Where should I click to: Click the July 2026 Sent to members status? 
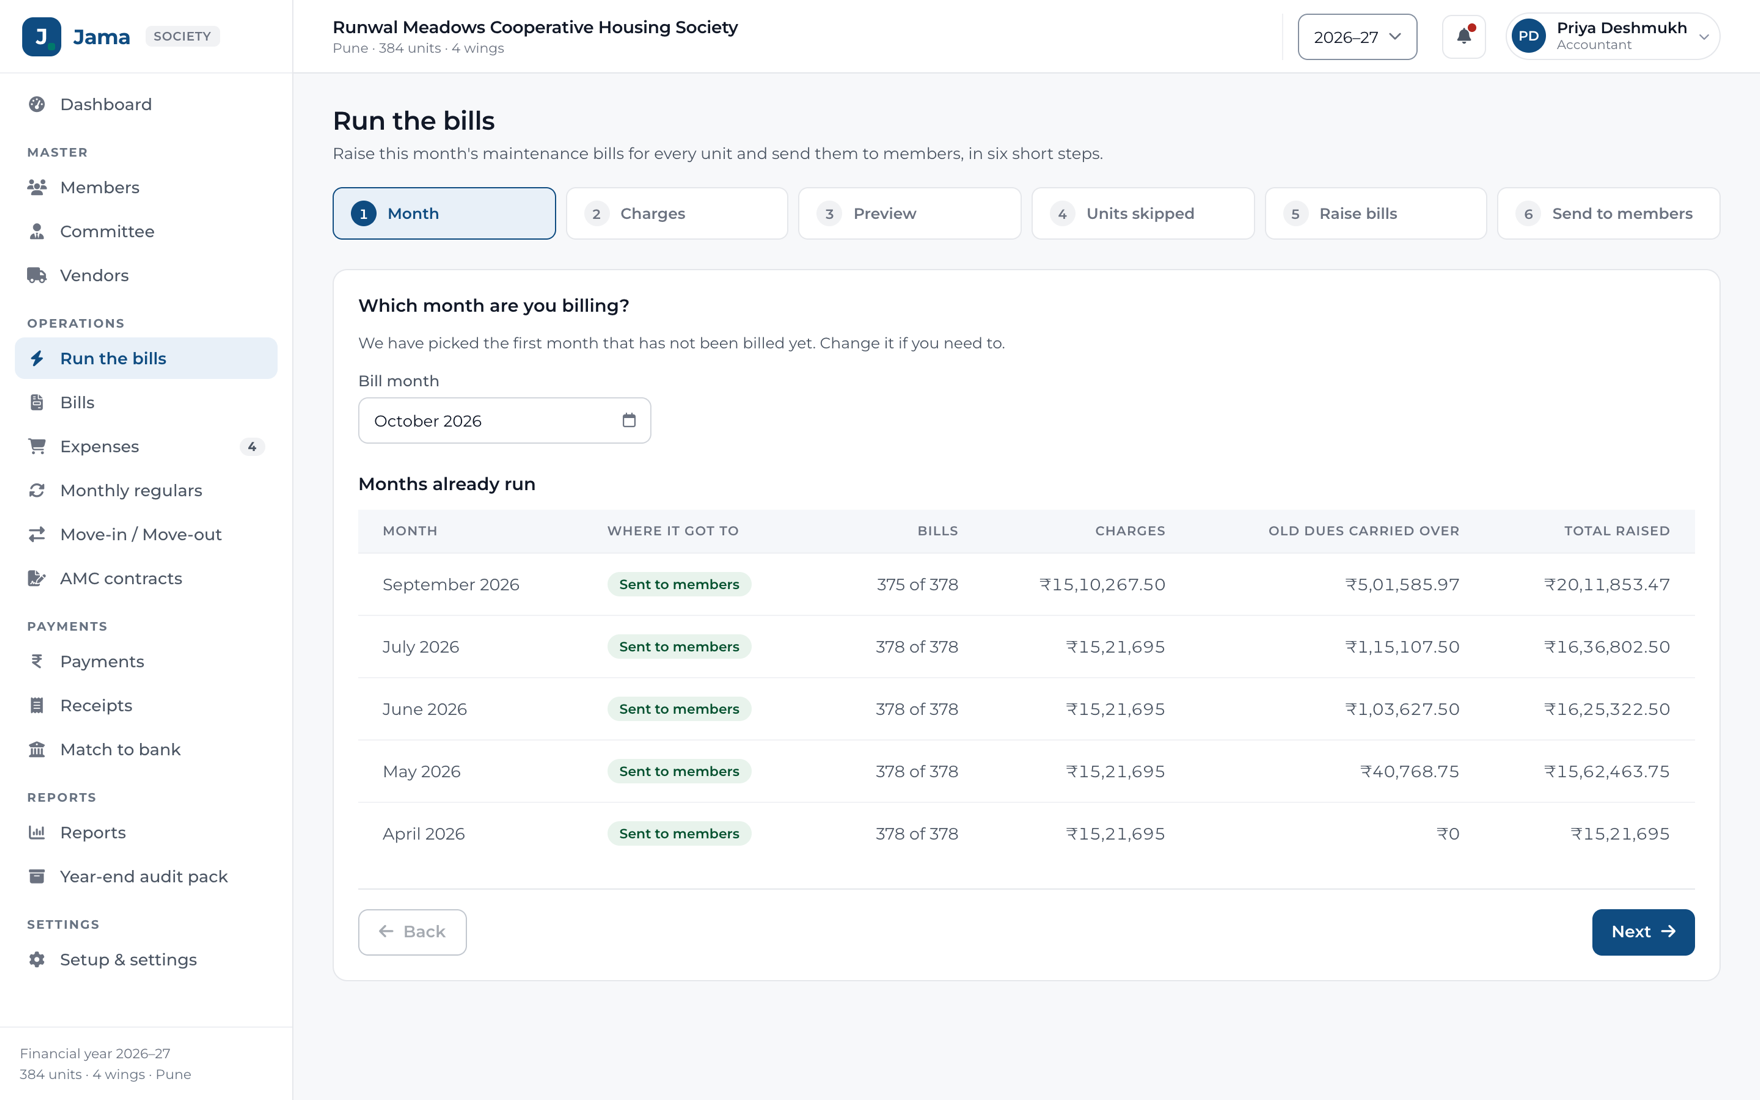coord(679,647)
